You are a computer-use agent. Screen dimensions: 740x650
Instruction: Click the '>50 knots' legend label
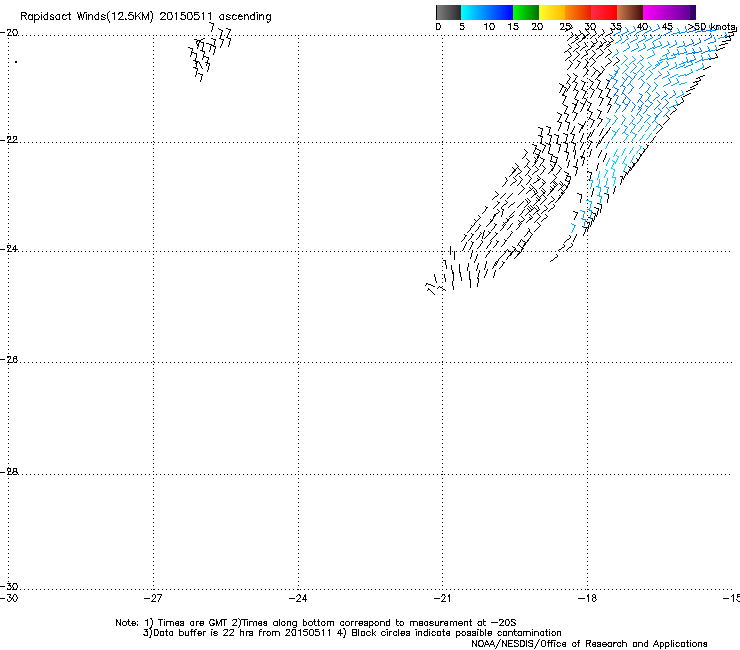(712, 27)
